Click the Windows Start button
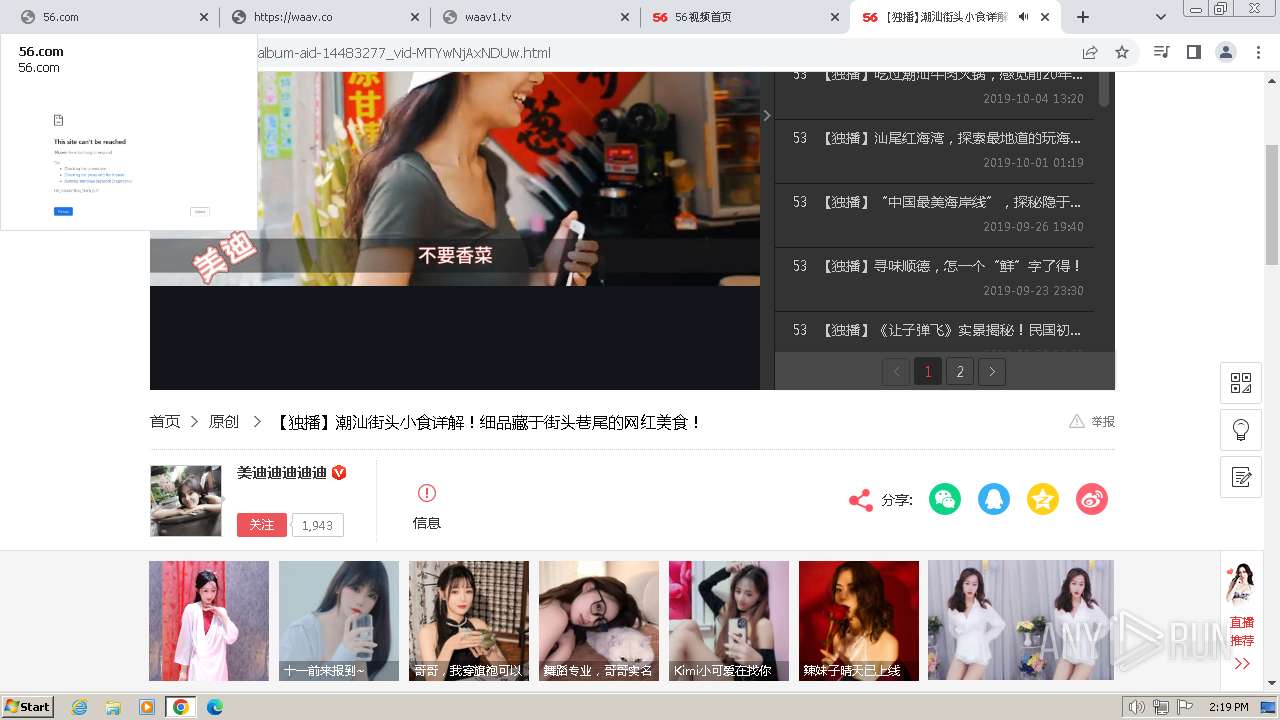 (28, 707)
